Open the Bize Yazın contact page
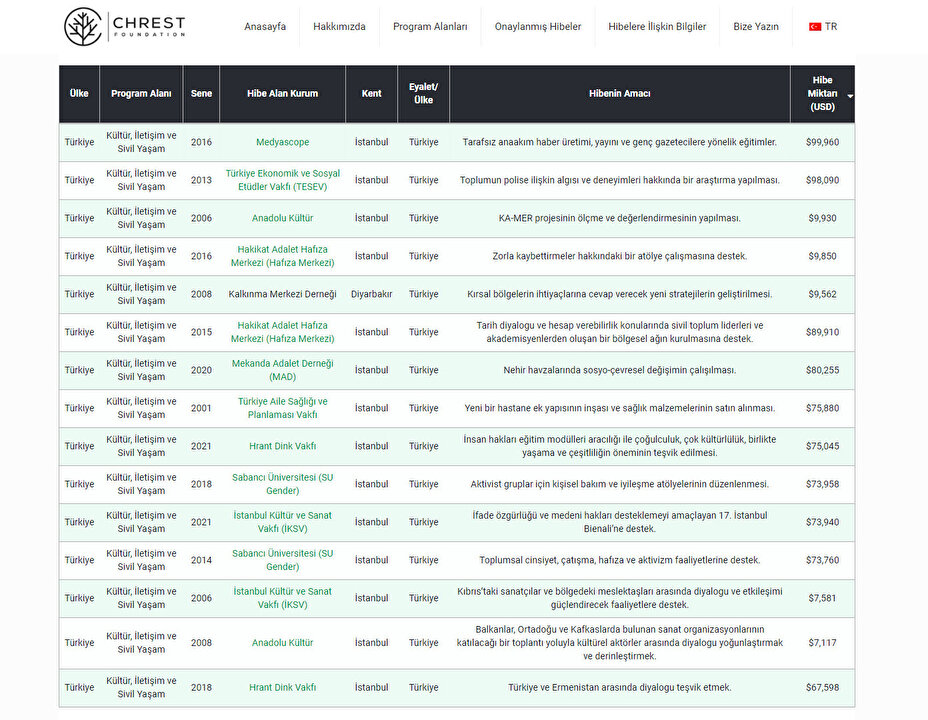 (756, 27)
